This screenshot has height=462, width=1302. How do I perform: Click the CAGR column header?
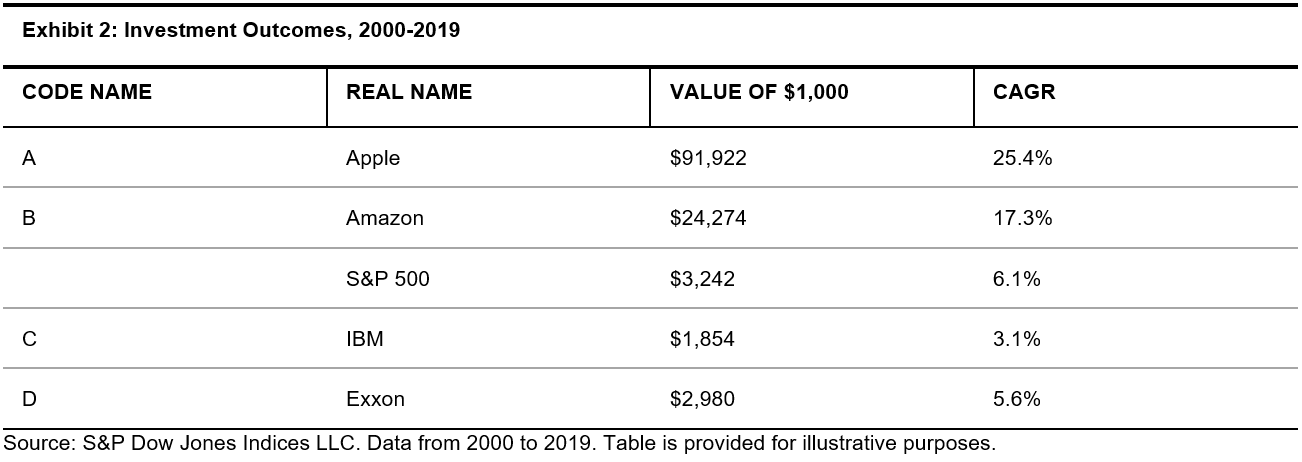pos(1024,93)
